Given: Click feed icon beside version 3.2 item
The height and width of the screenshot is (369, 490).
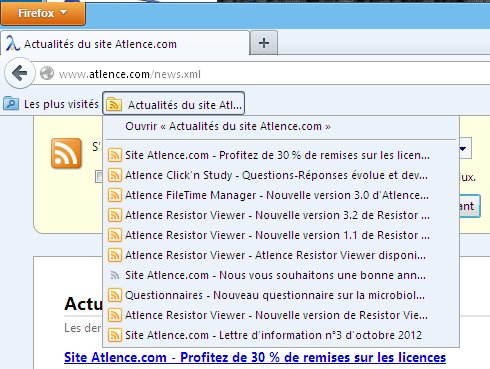Looking at the screenshot, I should (115, 215).
